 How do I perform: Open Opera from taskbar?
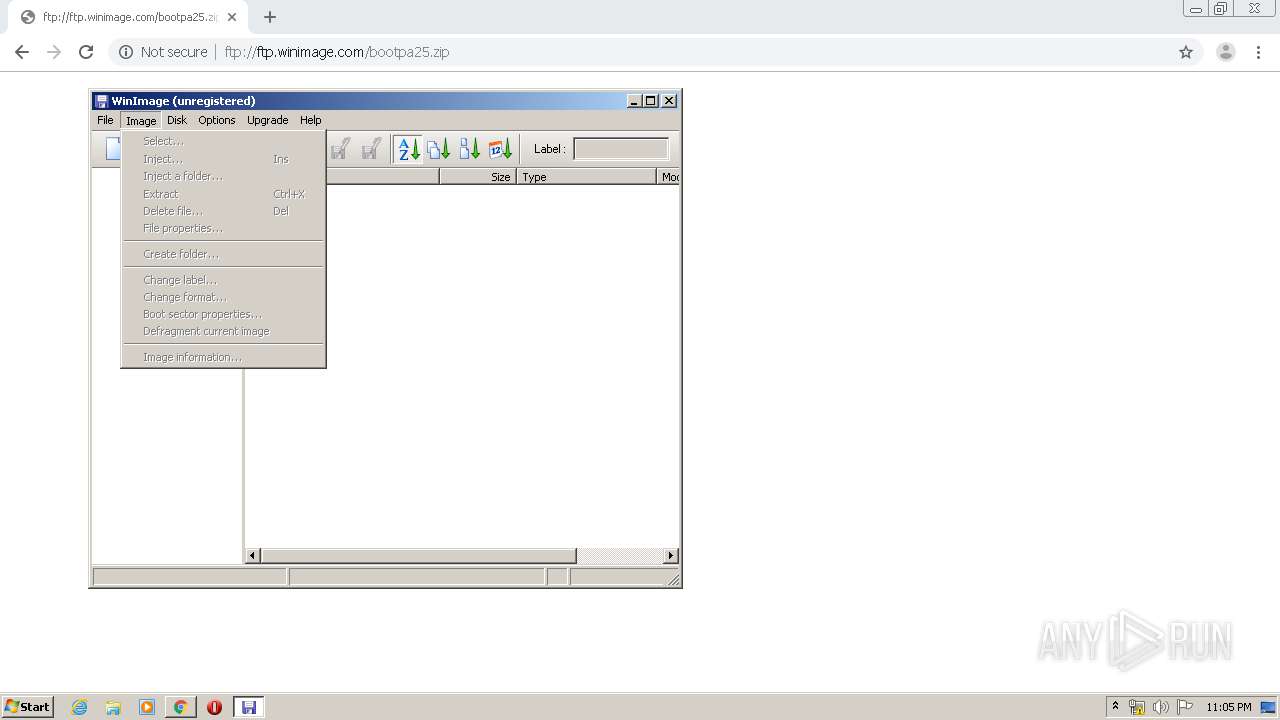[x=214, y=707]
